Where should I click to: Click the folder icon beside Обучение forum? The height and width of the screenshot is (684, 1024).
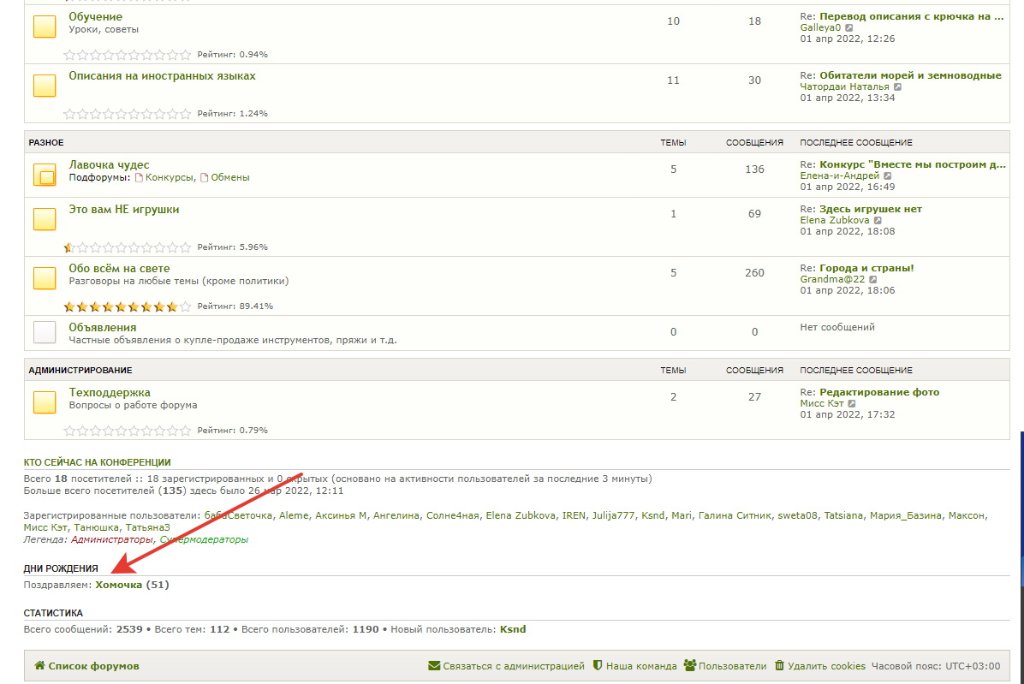[x=44, y=28]
